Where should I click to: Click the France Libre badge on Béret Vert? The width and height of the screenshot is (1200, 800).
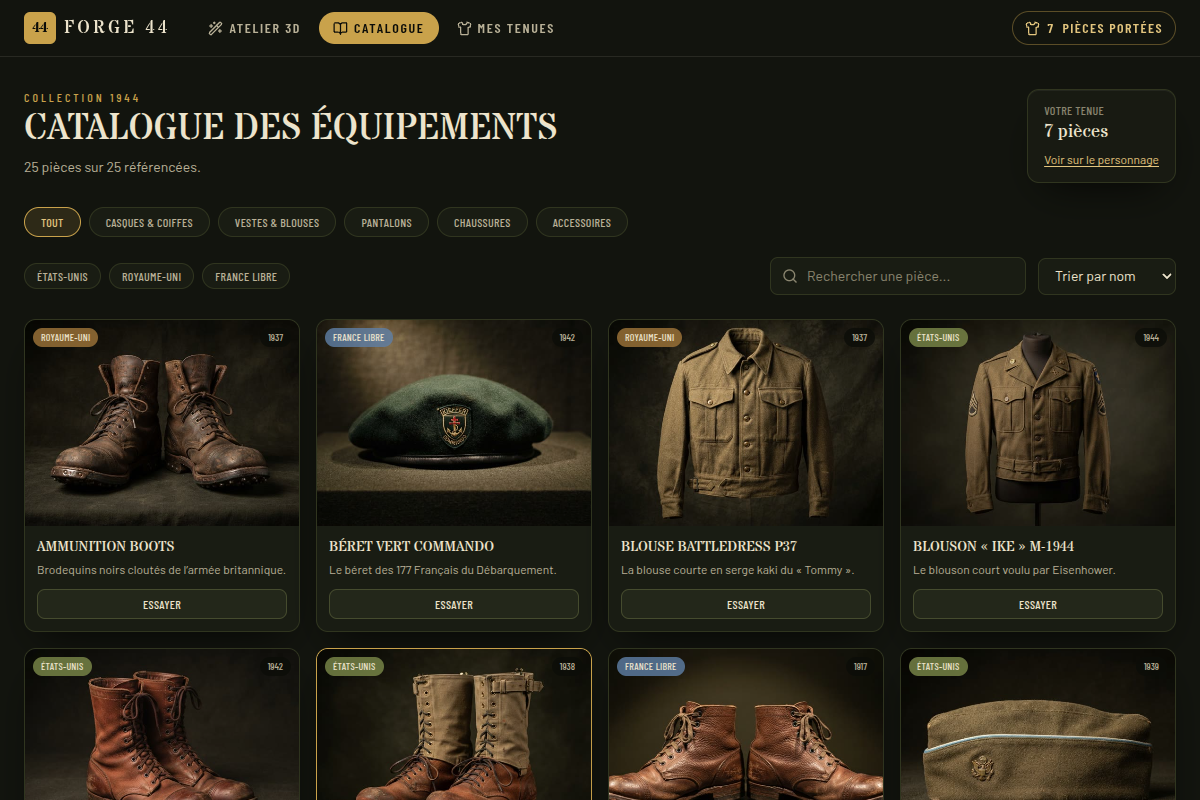tap(358, 338)
